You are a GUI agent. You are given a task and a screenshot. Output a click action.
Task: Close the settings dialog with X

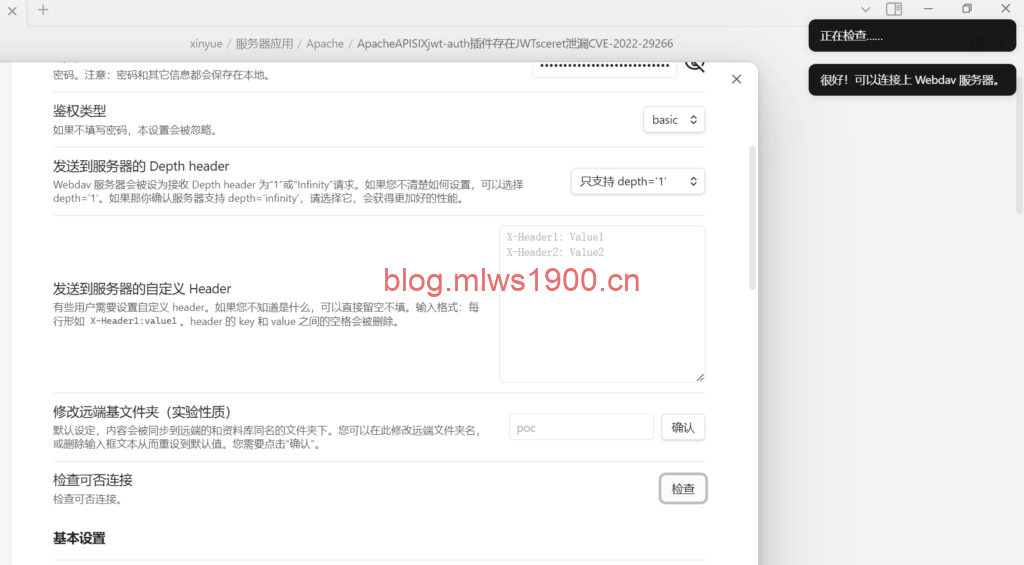coord(737,79)
